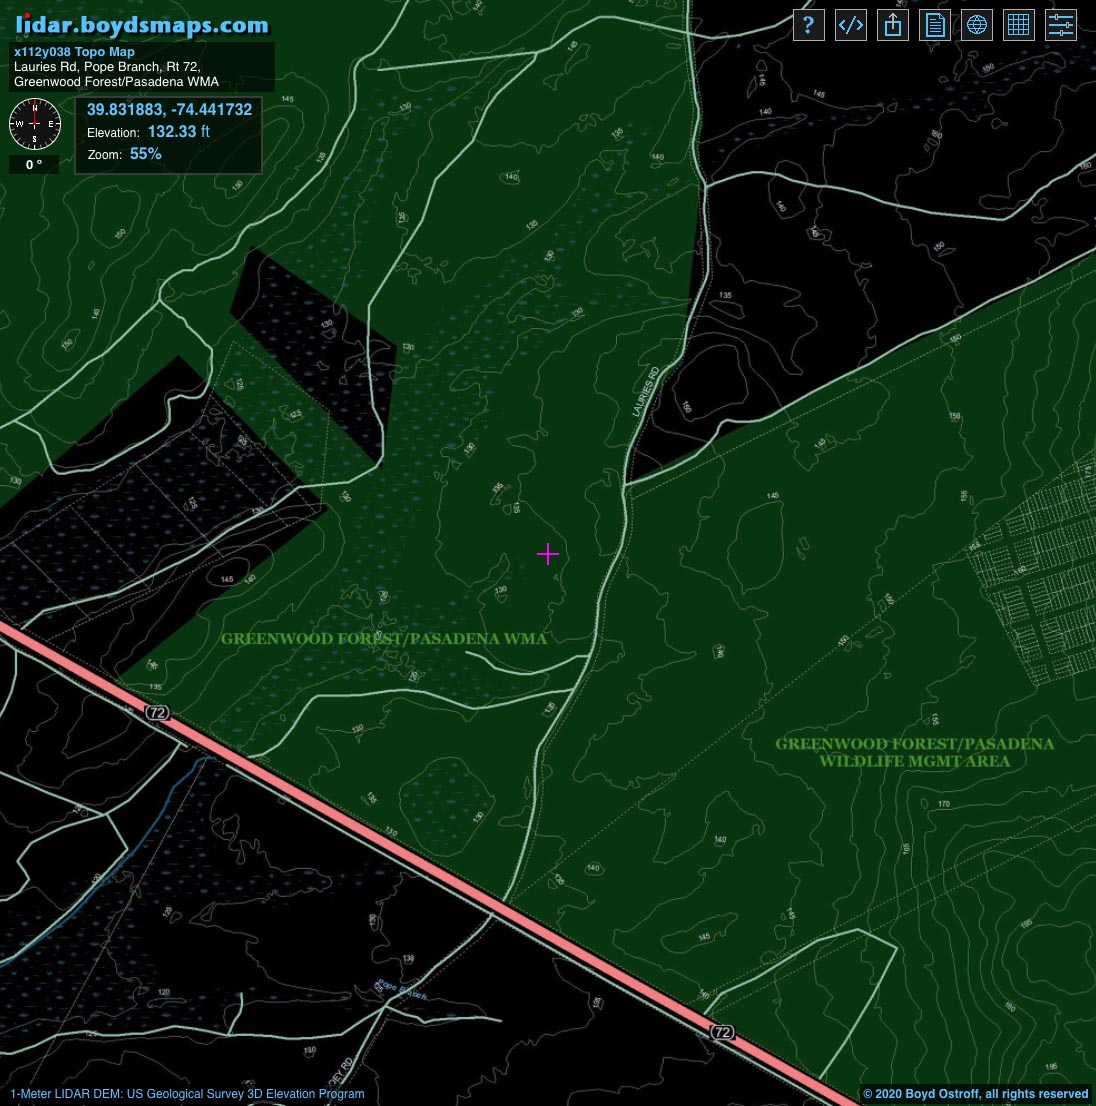This screenshot has width=1096, height=1106.
Task: Click the lidar.boydsmaps.com logo
Action: pyautogui.click(x=141, y=25)
